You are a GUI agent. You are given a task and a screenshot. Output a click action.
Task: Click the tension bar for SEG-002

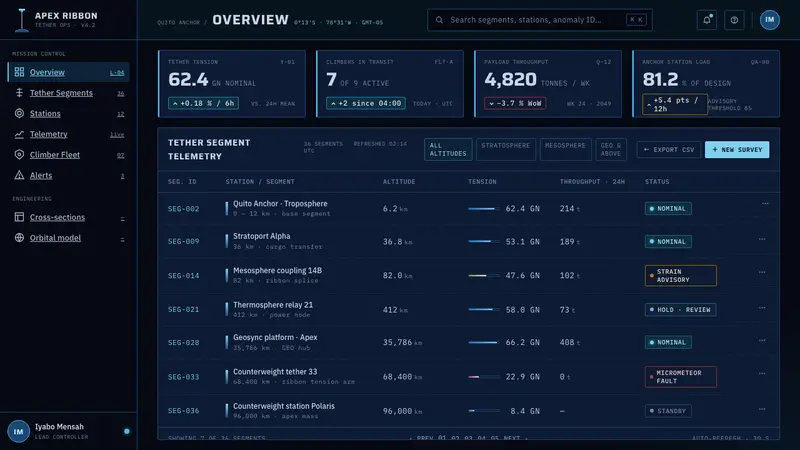pyautogui.click(x=484, y=209)
